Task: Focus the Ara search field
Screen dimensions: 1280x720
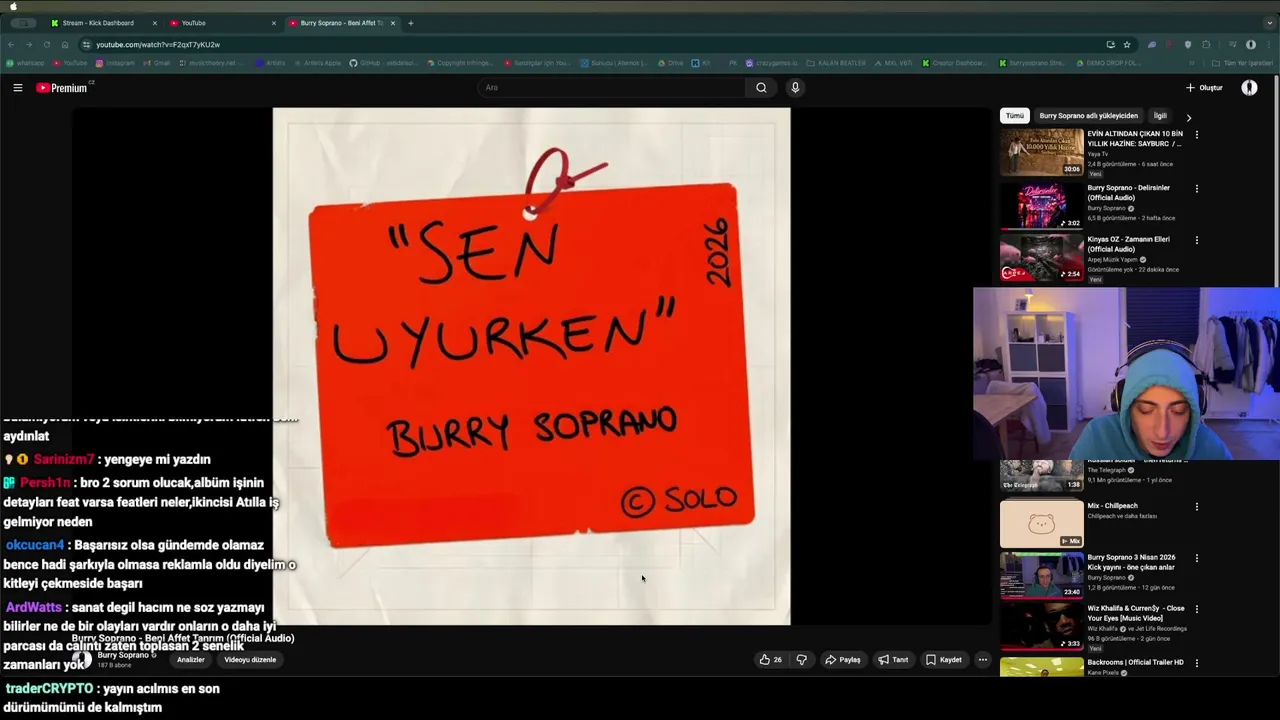Action: click(612, 88)
